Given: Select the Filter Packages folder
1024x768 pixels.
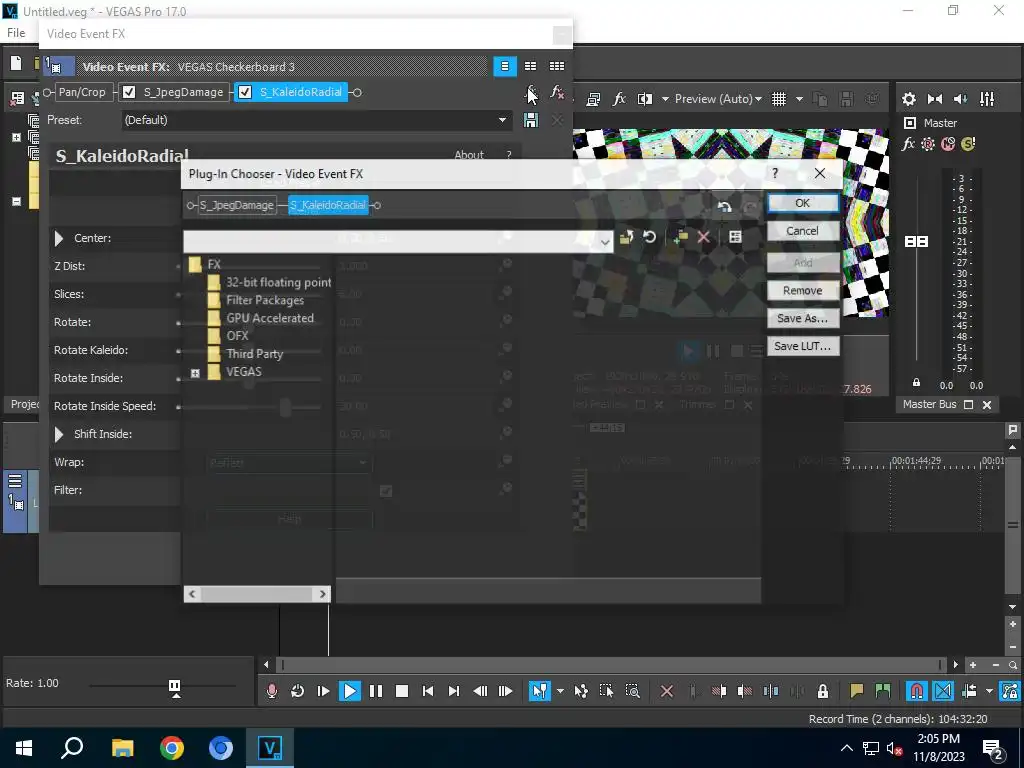Looking at the screenshot, I should click(264, 300).
